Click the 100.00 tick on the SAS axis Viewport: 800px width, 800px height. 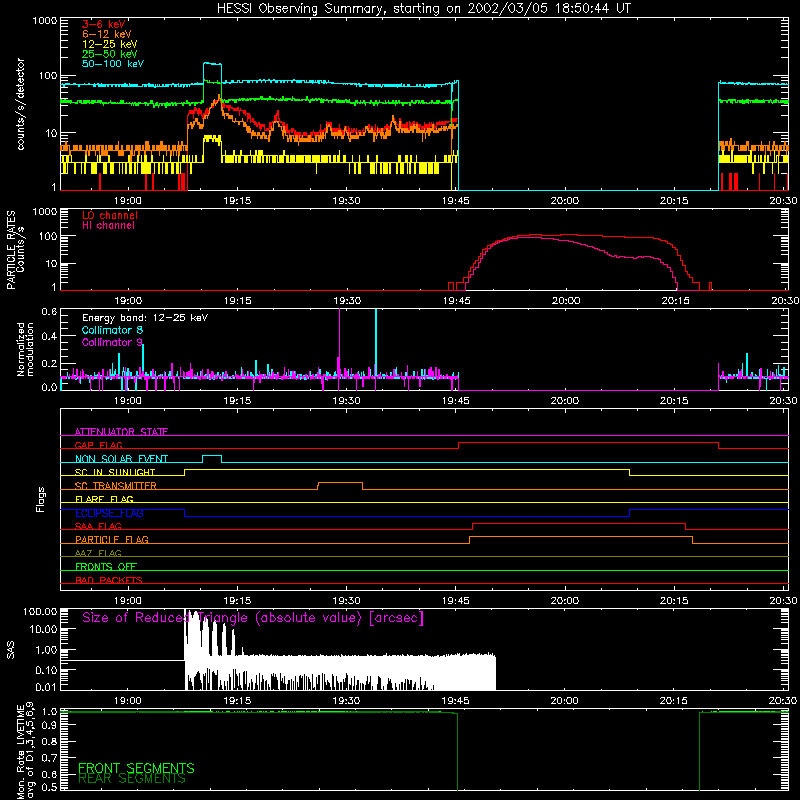pos(40,611)
